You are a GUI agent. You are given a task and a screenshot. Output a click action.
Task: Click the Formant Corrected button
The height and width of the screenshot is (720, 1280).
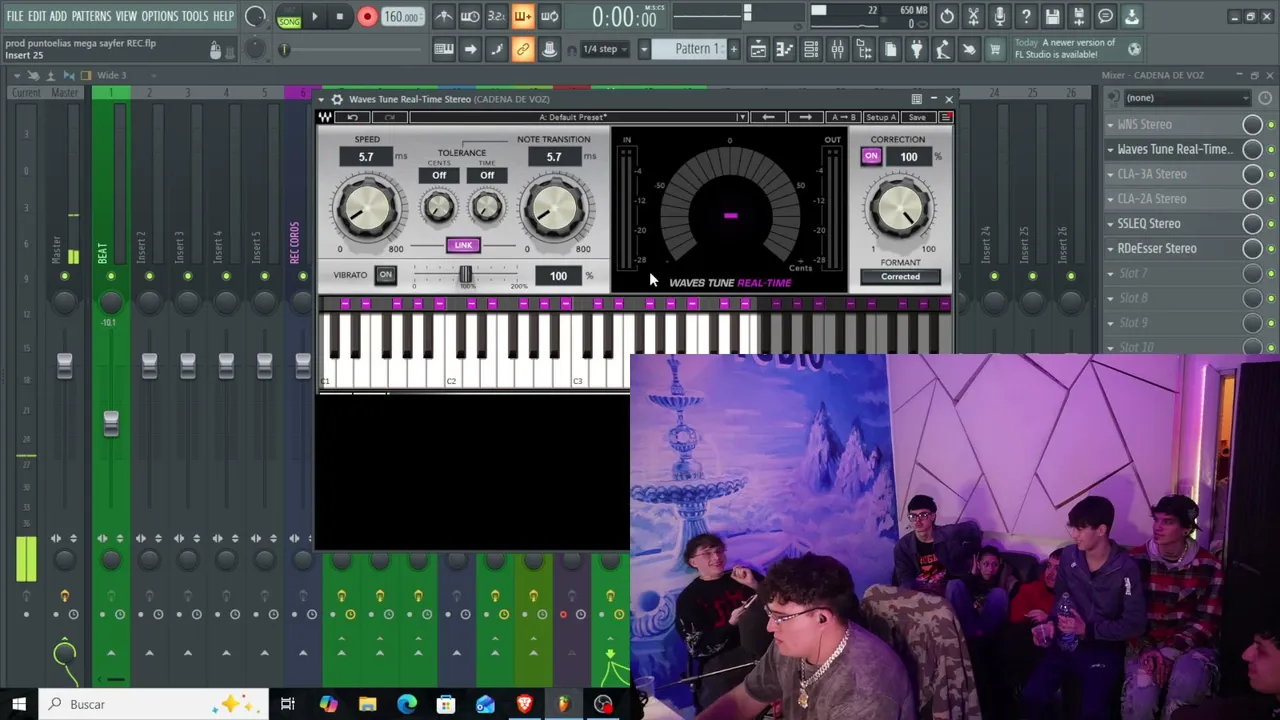[900, 277]
